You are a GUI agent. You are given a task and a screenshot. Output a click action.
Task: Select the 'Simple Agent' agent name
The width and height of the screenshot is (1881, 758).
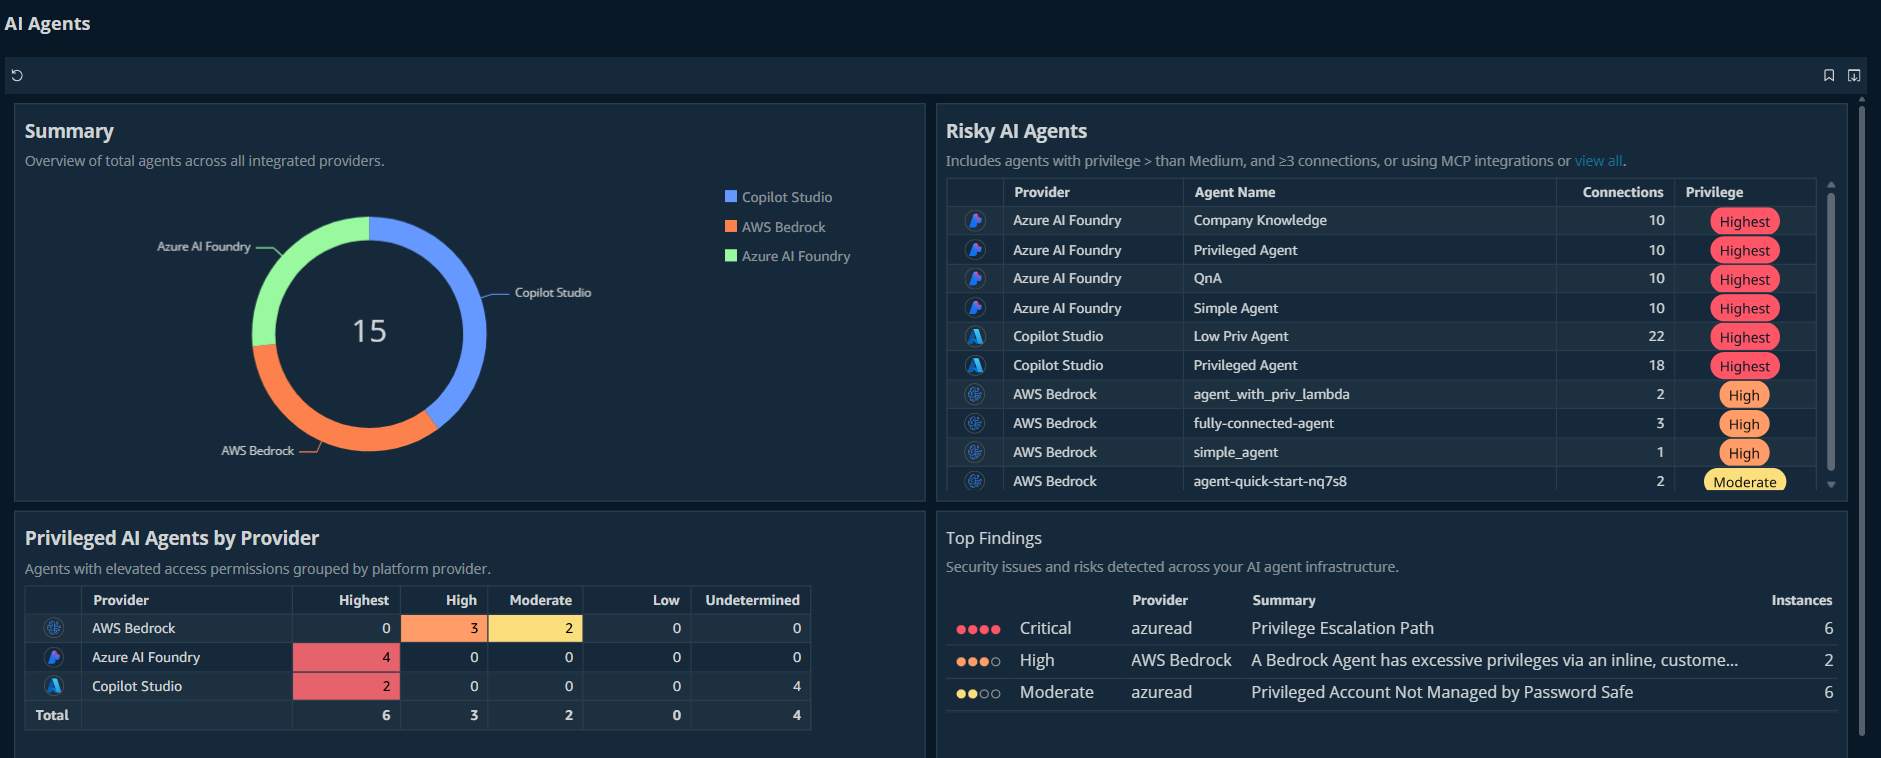click(1235, 308)
